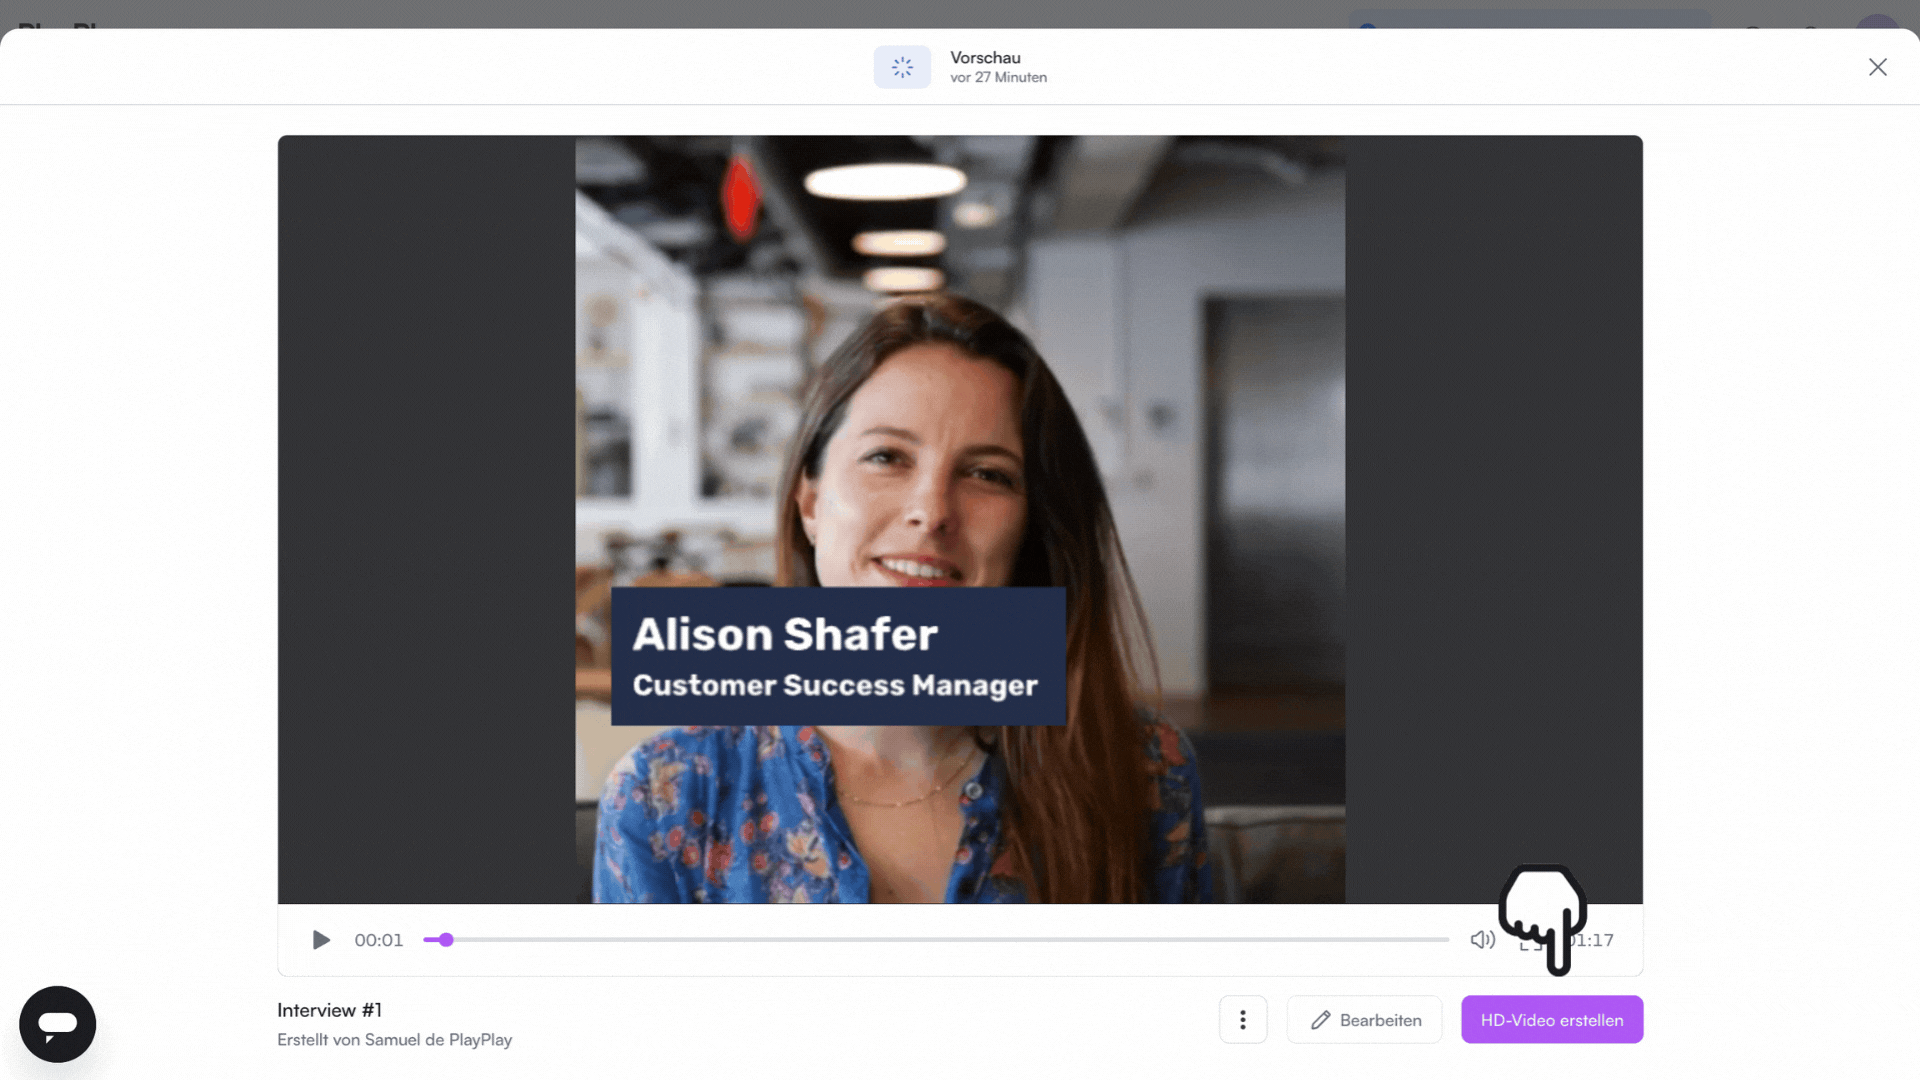Click the 00:01 elapsed time label

378,940
